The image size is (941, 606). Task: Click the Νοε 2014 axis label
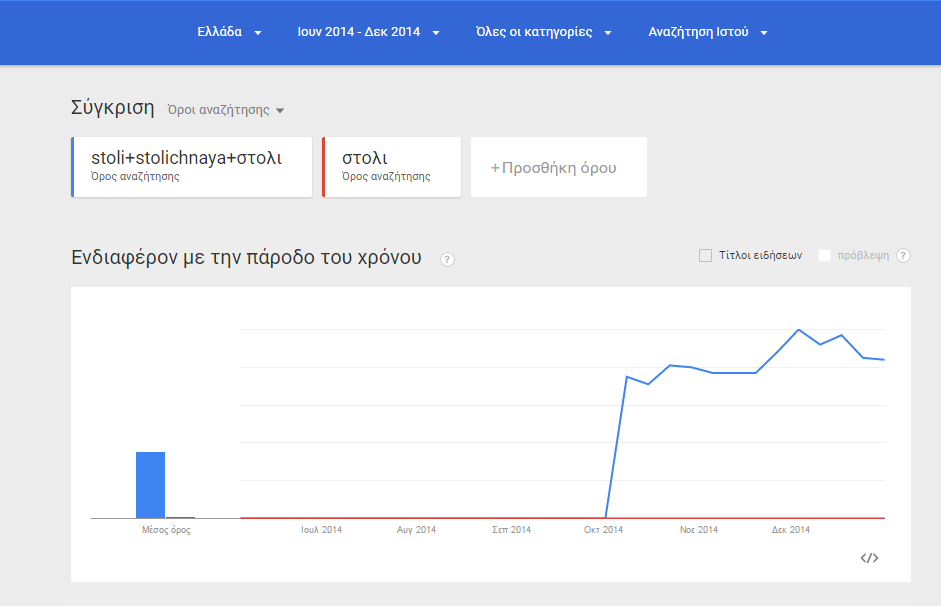699,530
